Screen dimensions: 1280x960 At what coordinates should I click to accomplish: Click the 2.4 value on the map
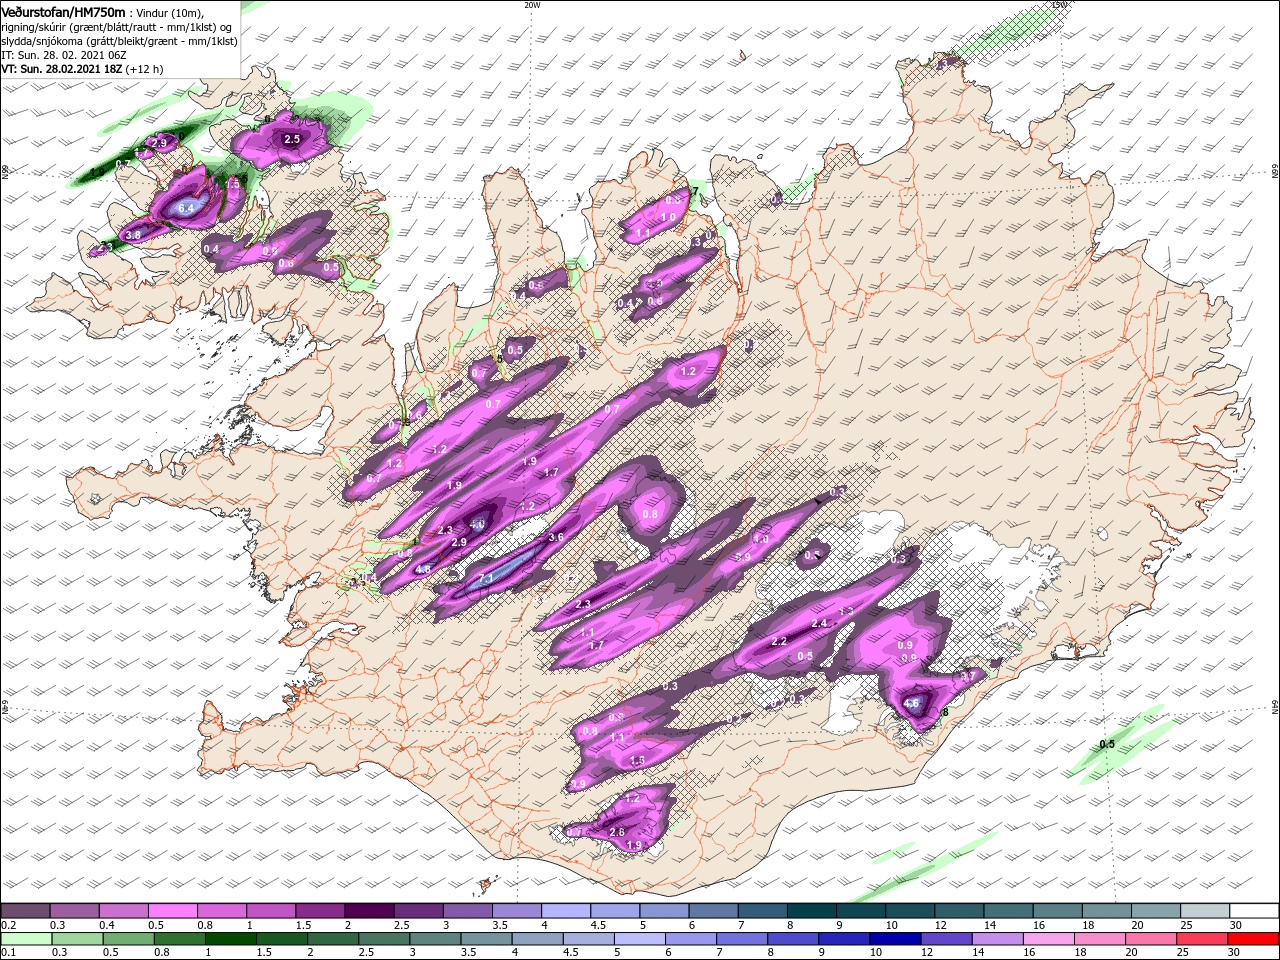(x=820, y=623)
